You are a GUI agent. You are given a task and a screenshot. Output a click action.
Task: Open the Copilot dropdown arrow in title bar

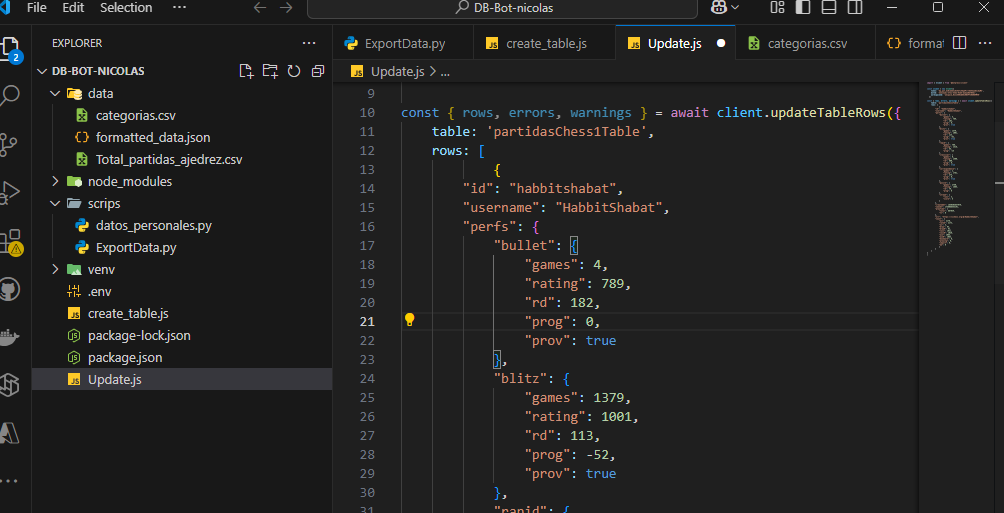click(736, 7)
